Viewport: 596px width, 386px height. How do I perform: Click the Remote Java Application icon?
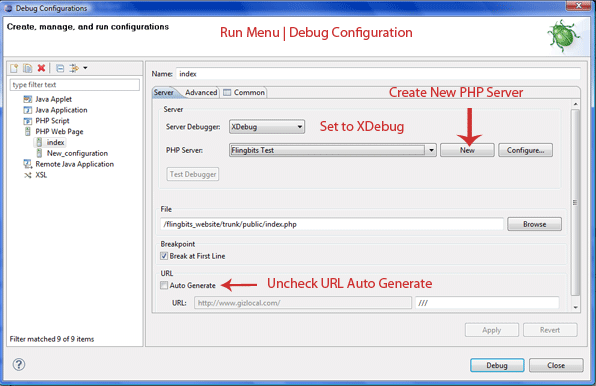[27, 164]
